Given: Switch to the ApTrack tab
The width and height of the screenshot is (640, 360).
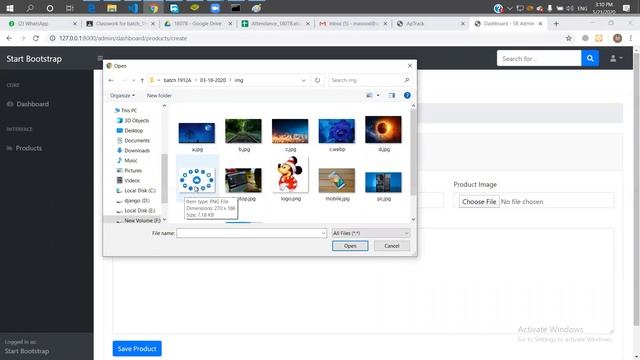Looking at the screenshot, I should tap(431, 24).
